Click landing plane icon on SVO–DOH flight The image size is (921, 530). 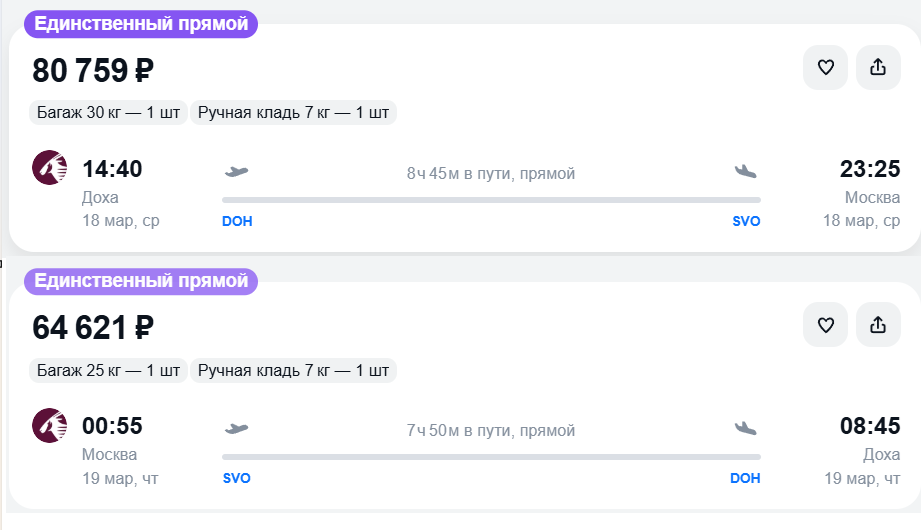click(745, 429)
